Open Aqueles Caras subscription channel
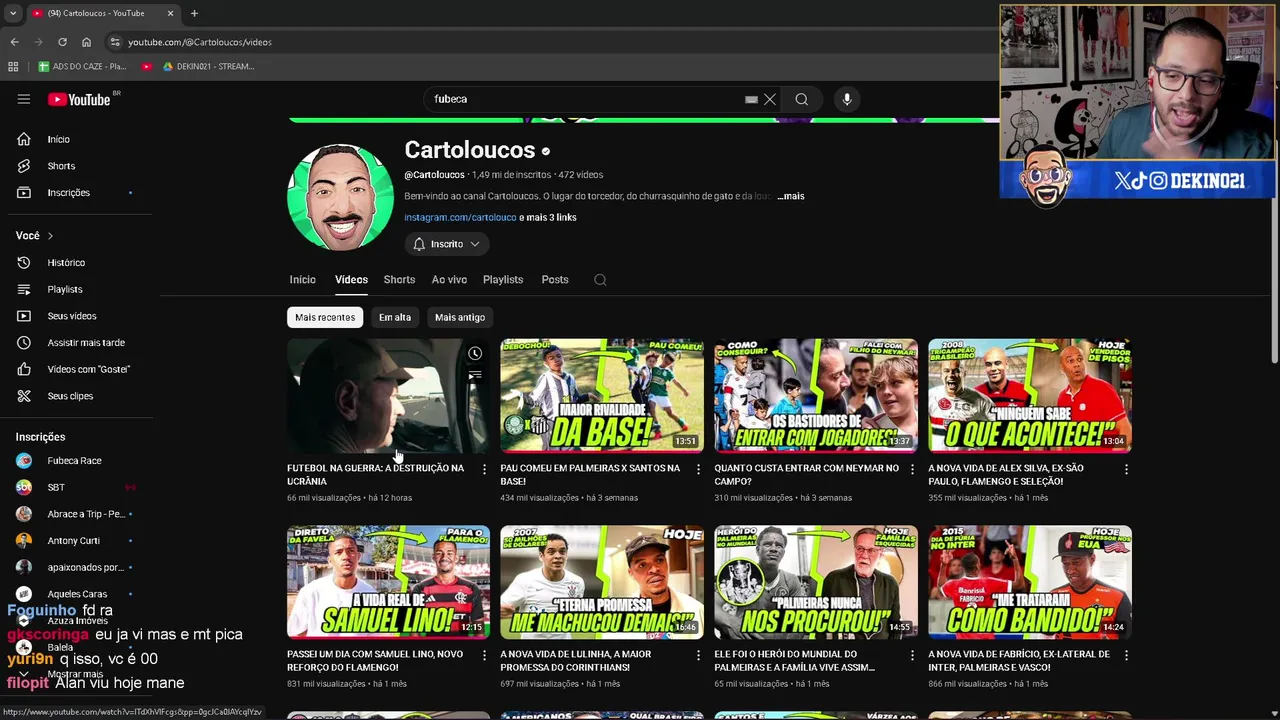Image resolution: width=1280 pixels, height=720 pixels. click(77, 594)
